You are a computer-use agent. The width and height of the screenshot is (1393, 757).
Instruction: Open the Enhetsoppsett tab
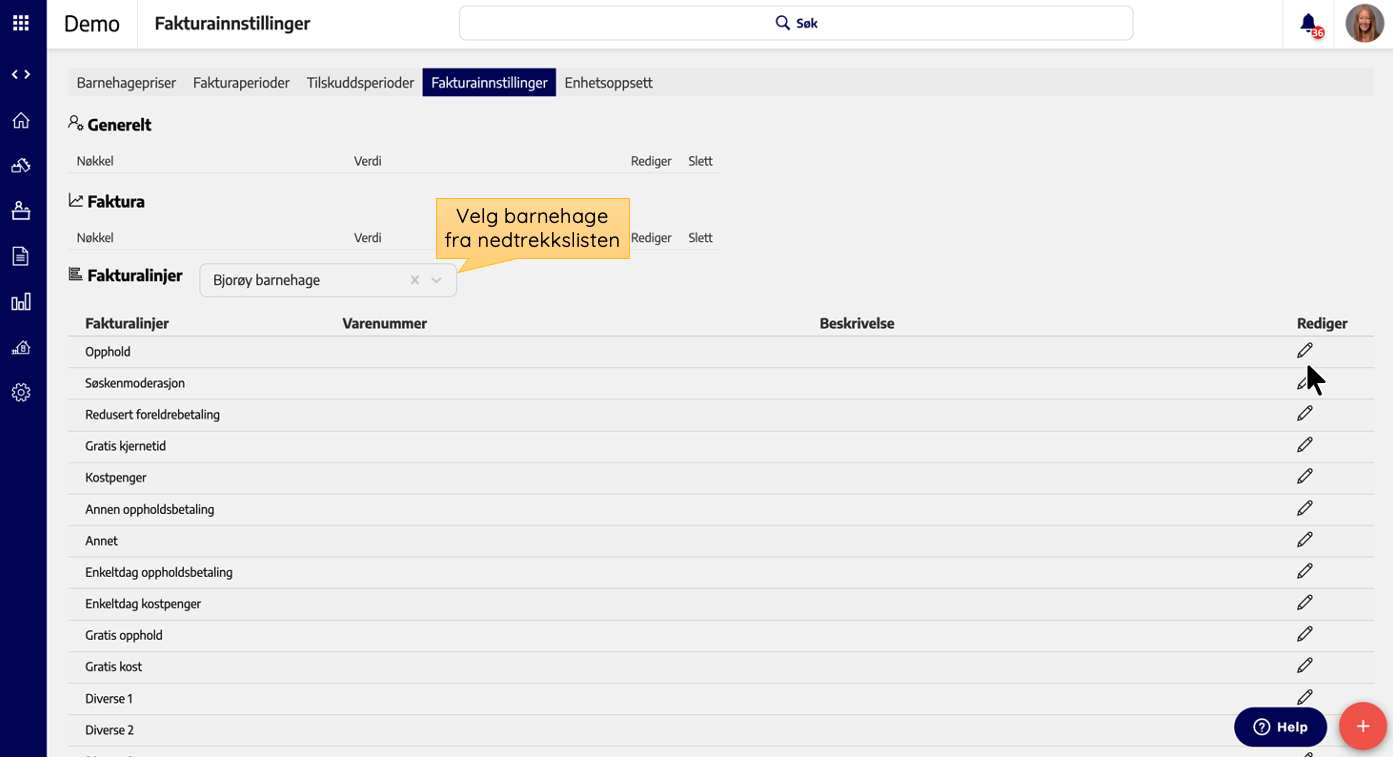tap(608, 83)
